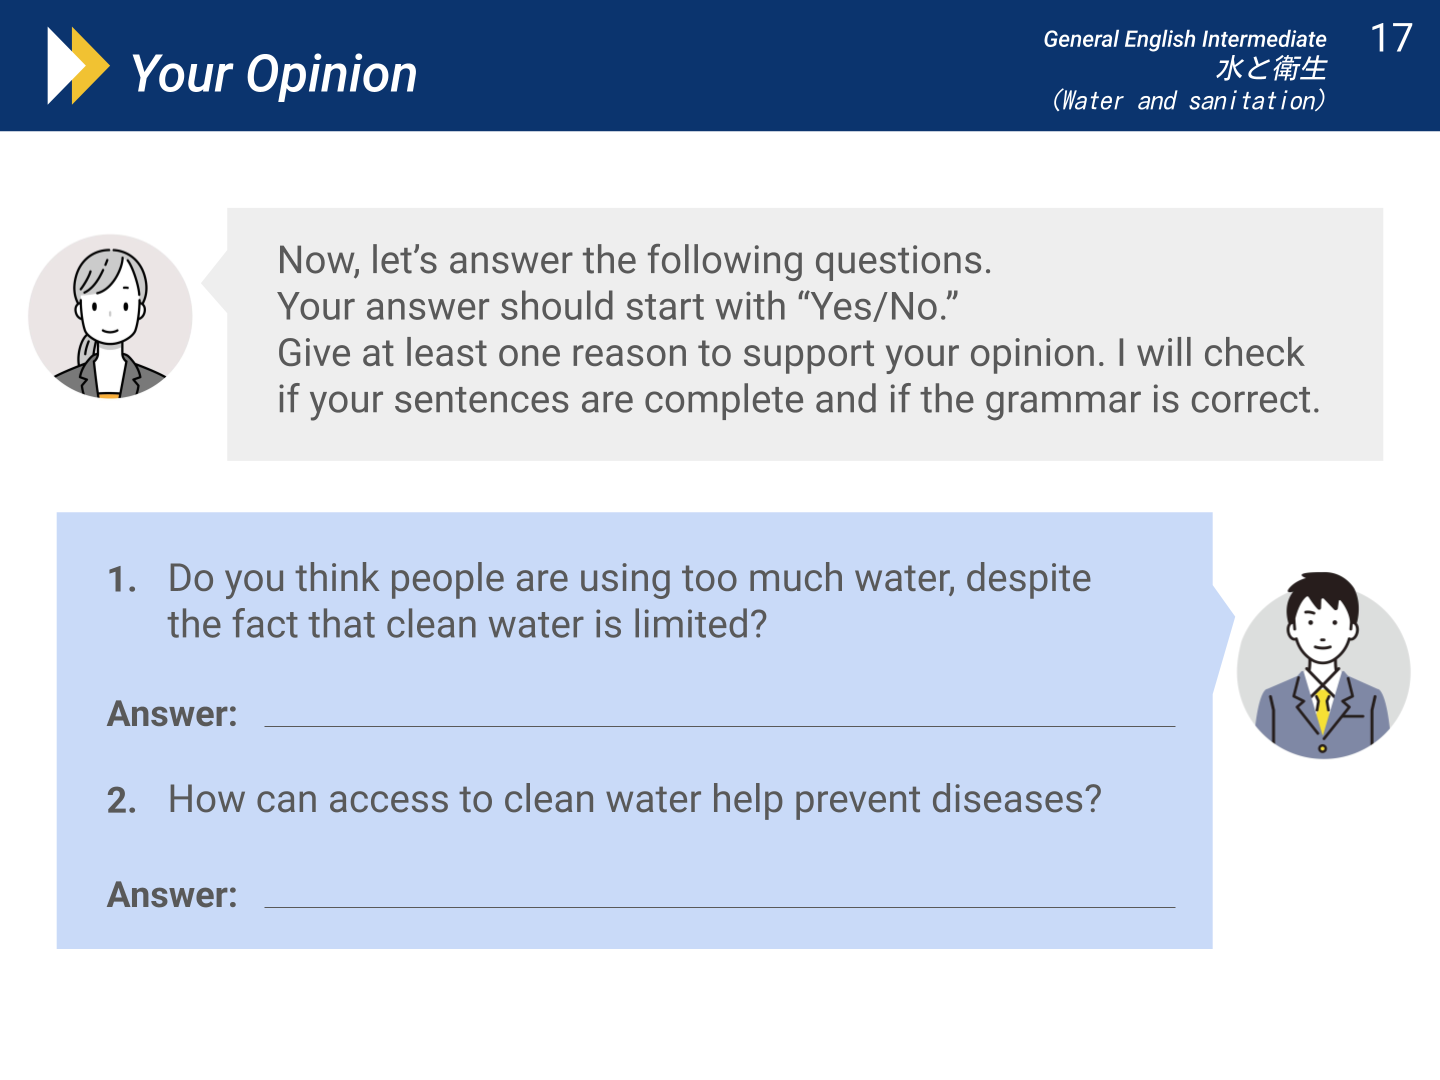This screenshot has height=1080, width=1440.
Task: Click the yellow-white arrow logo icon
Action: [x=78, y=66]
